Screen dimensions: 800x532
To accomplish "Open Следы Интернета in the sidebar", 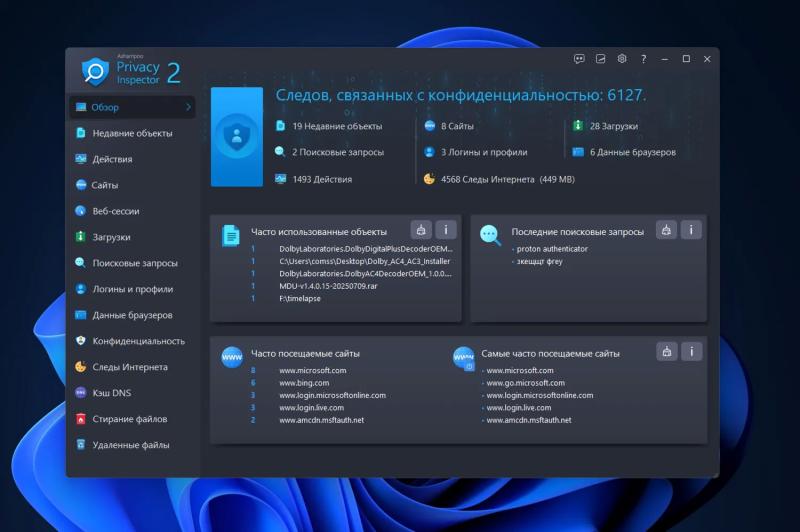I will (x=133, y=367).
